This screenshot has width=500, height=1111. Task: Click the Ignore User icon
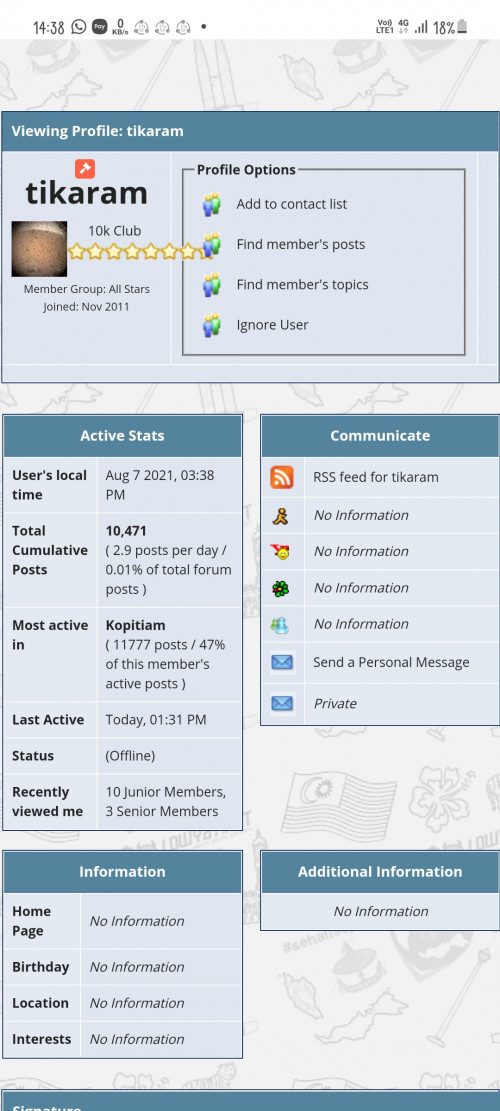tap(211, 325)
